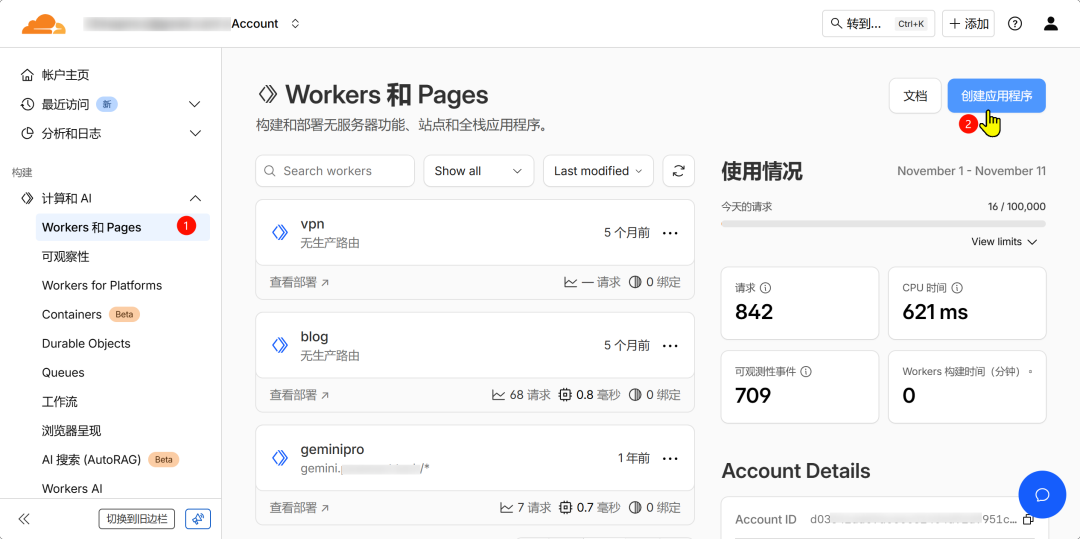Select Durable Objects in the sidebar

(86, 343)
